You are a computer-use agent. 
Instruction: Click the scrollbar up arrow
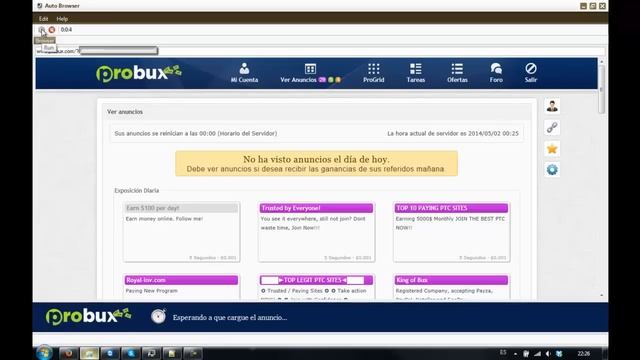coord(602,62)
